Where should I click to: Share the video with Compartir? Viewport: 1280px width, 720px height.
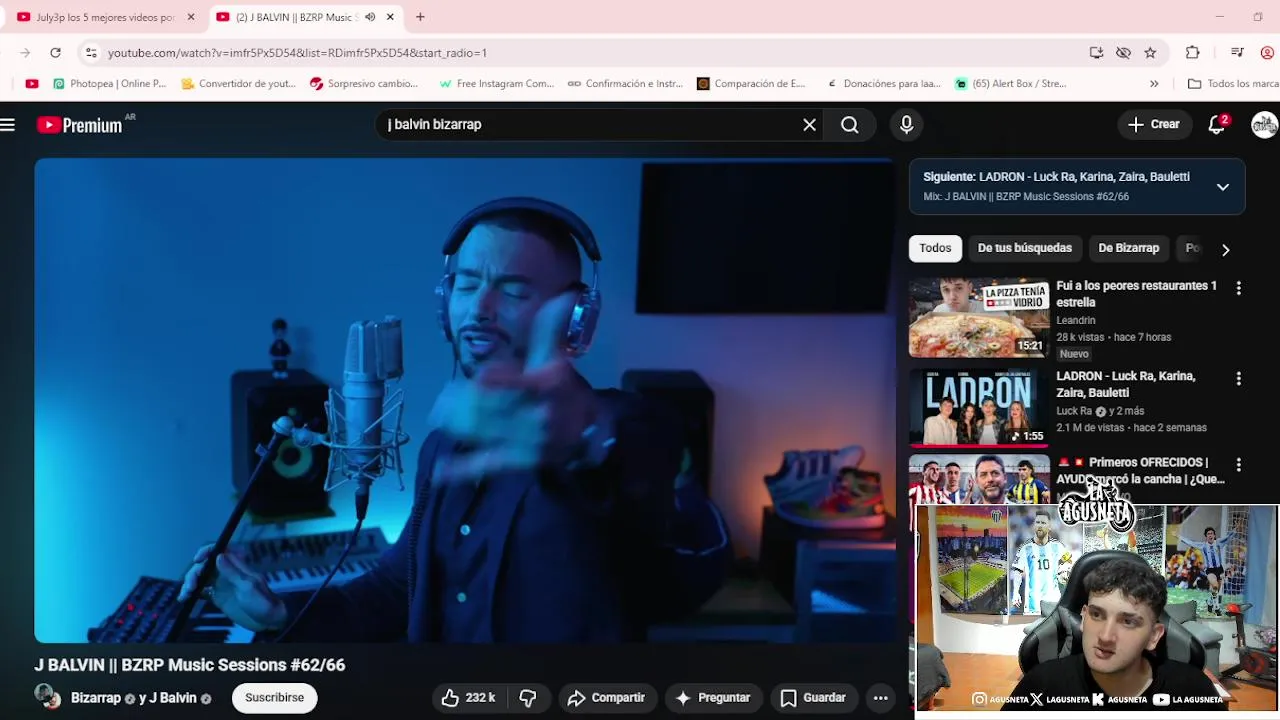[x=606, y=698]
